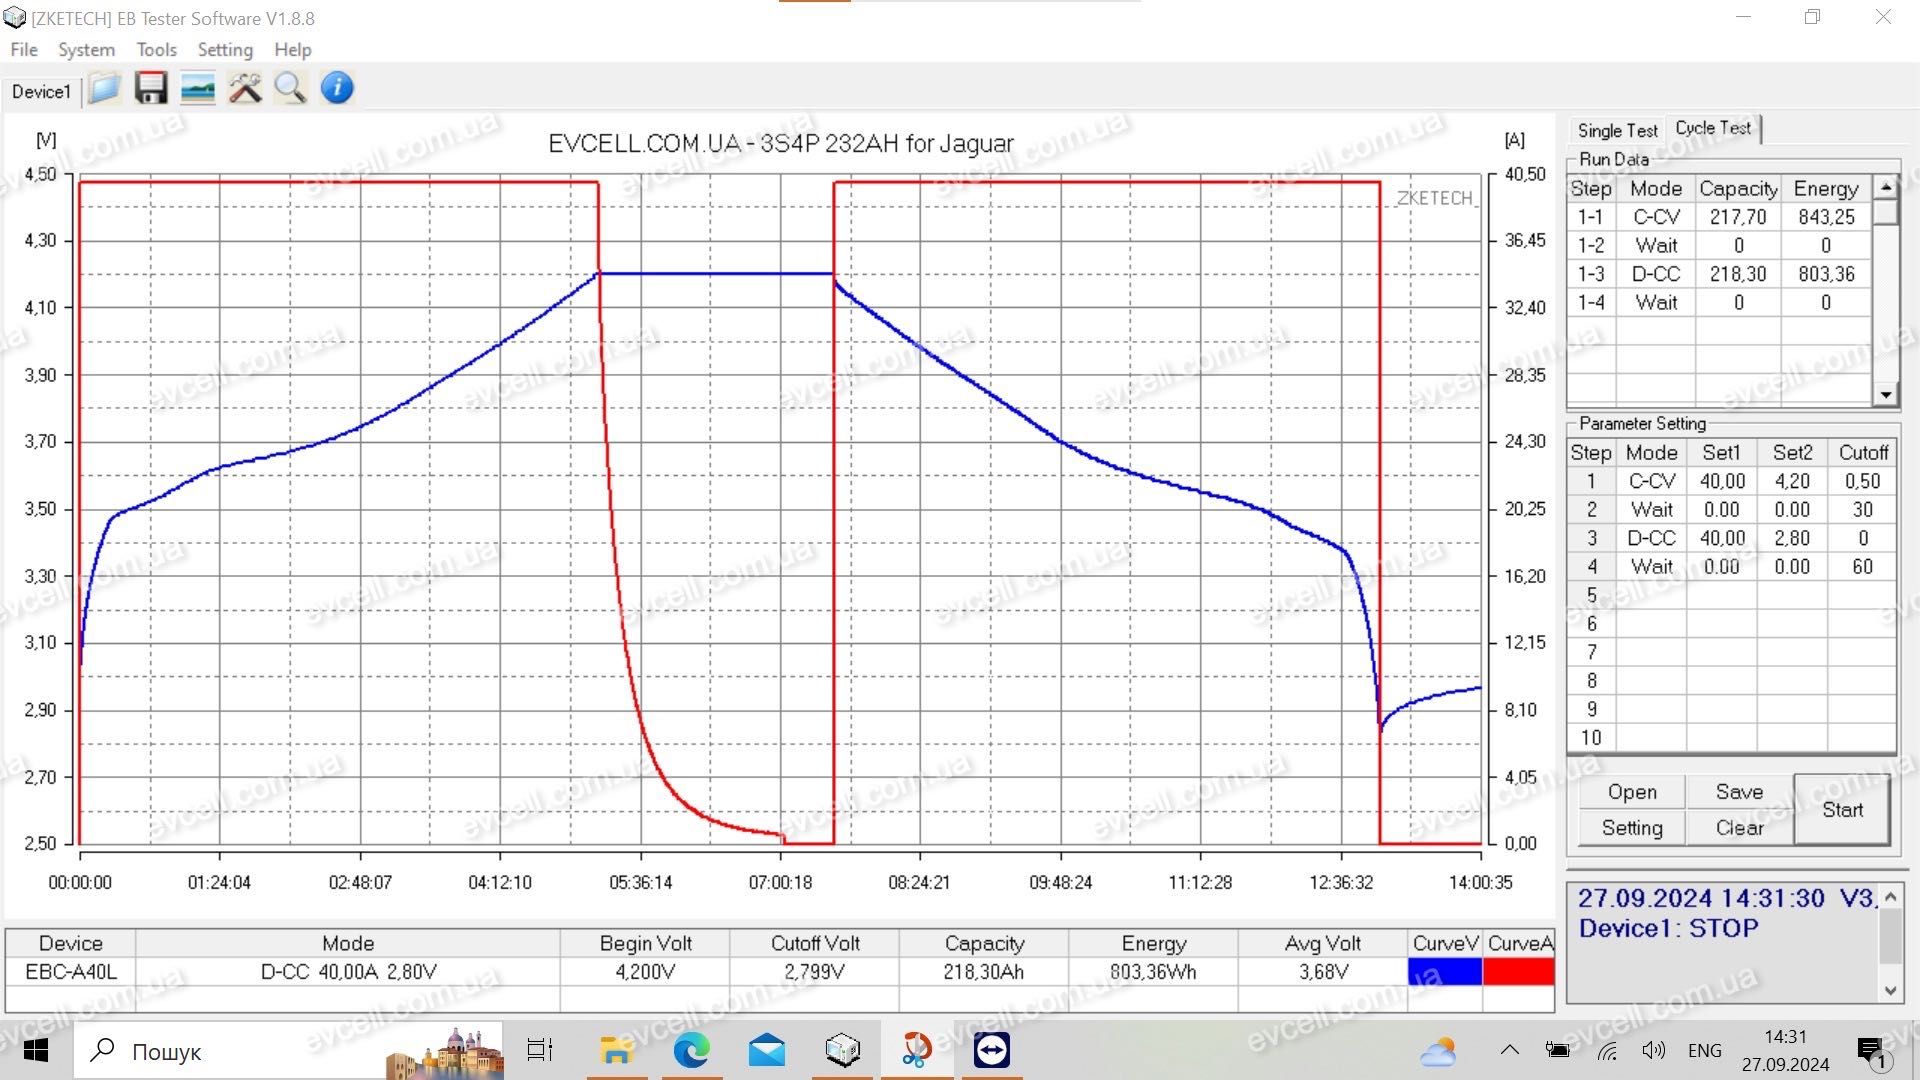Click the Start button
This screenshot has width=1920, height=1080.
pyautogui.click(x=1842, y=810)
